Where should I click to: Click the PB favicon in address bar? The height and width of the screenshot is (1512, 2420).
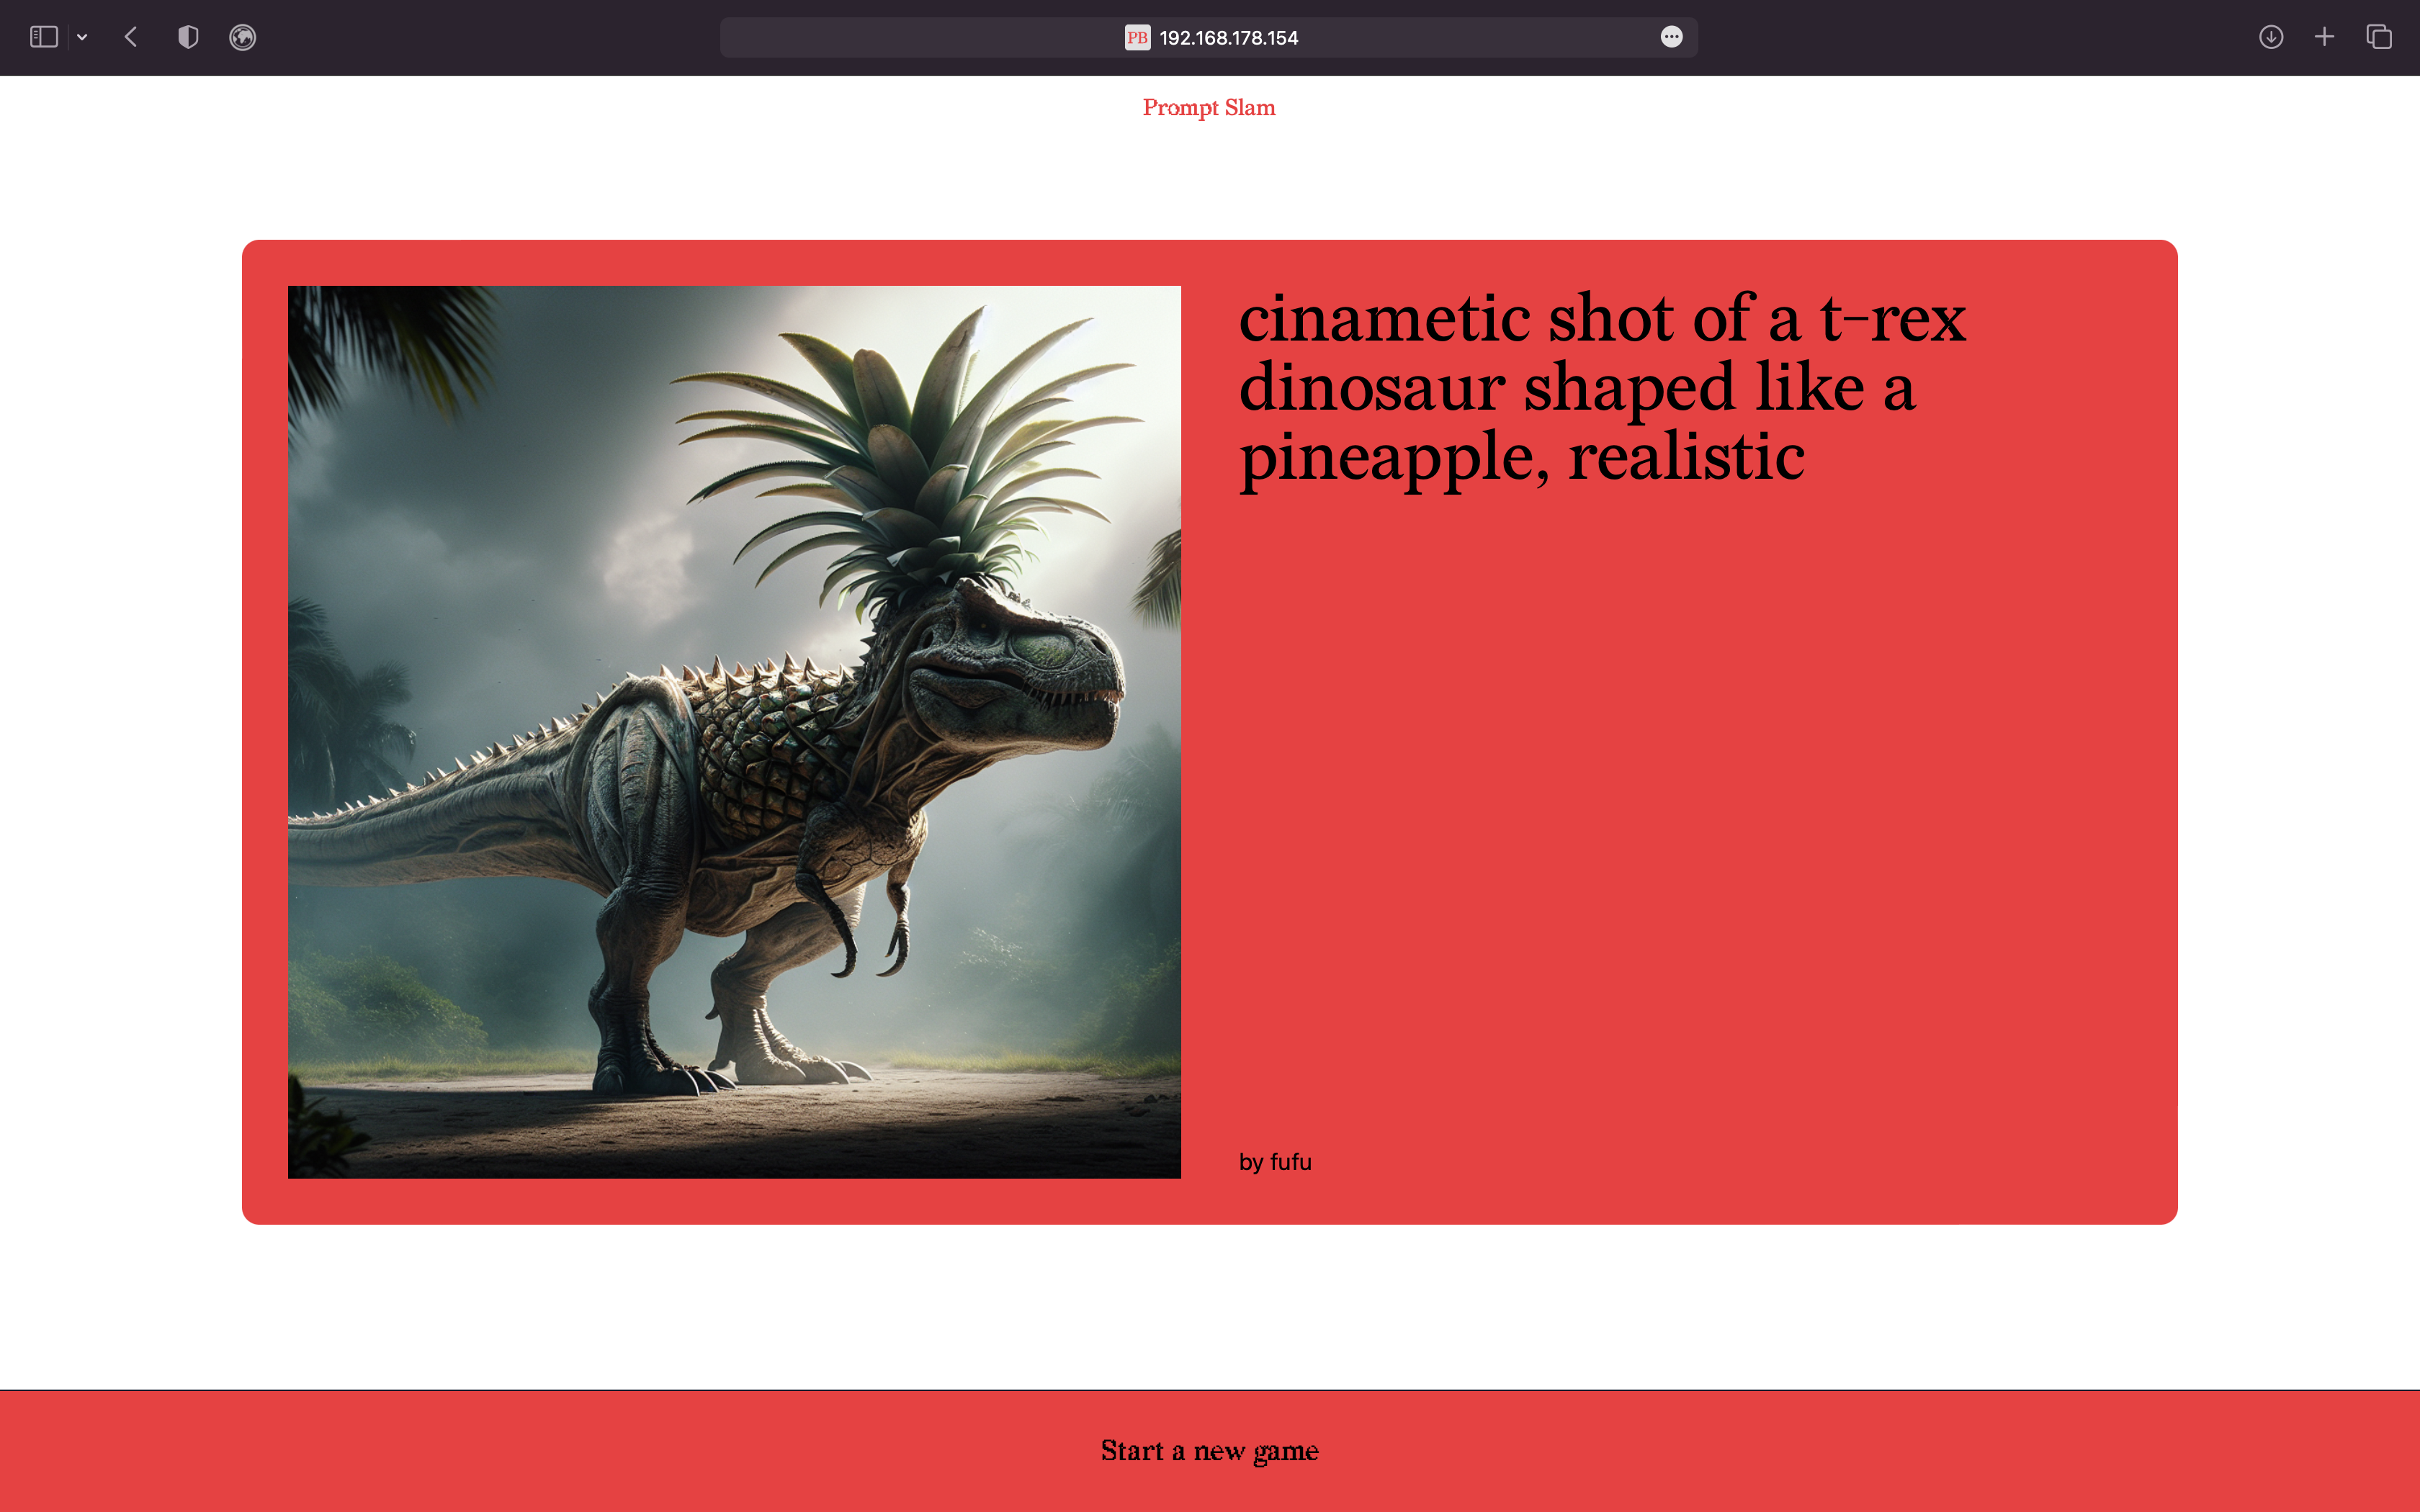[1137, 37]
